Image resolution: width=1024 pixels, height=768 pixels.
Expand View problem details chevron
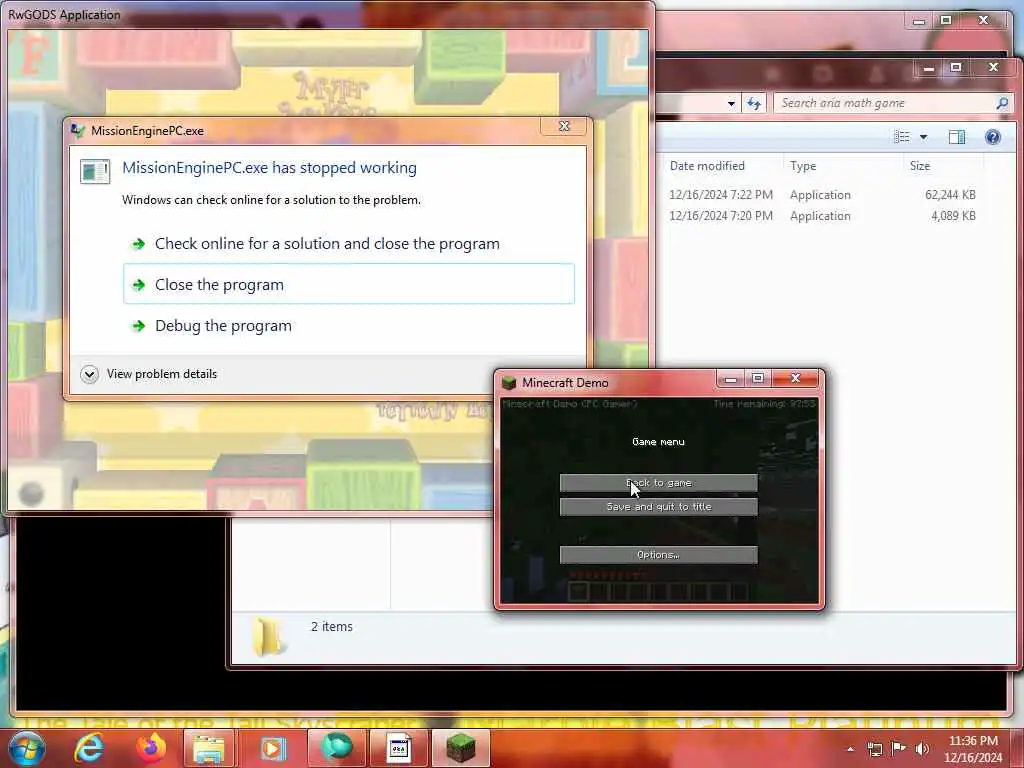pyautogui.click(x=89, y=374)
